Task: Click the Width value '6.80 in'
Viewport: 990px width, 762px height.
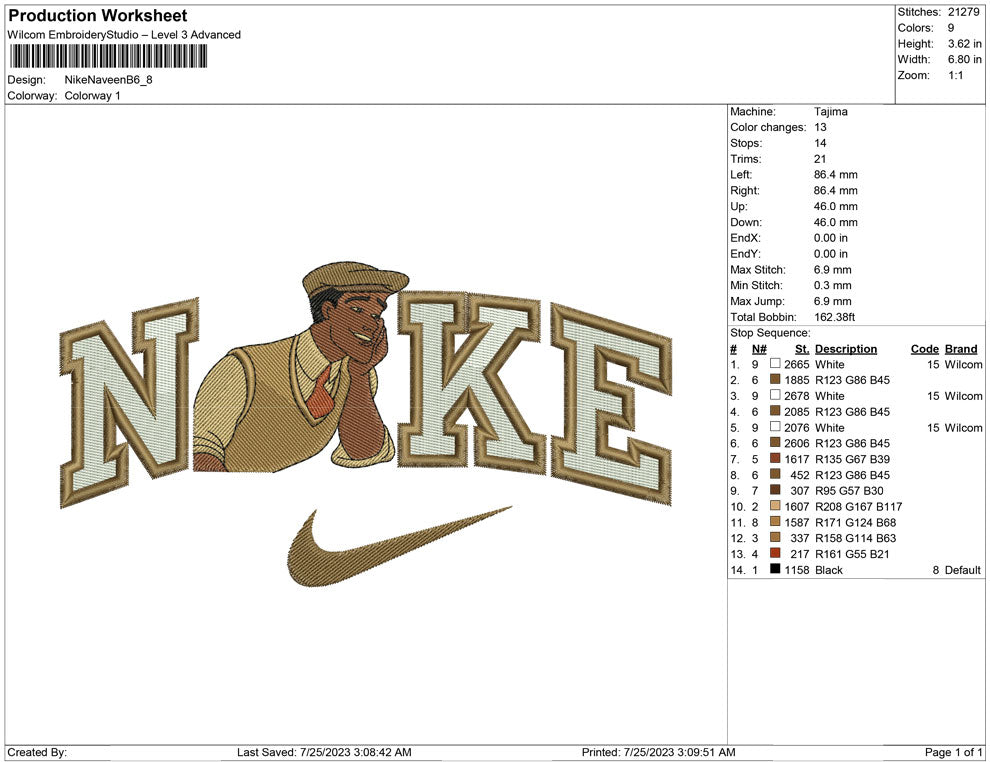Action: coord(965,59)
